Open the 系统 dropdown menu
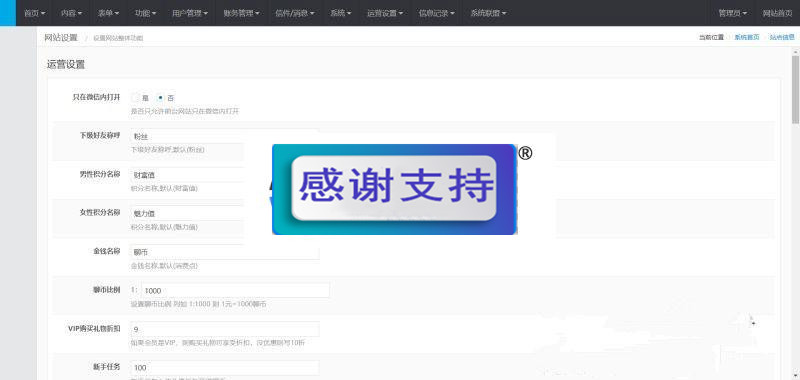The height and width of the screenshot is (380, 800). point(340,13)
